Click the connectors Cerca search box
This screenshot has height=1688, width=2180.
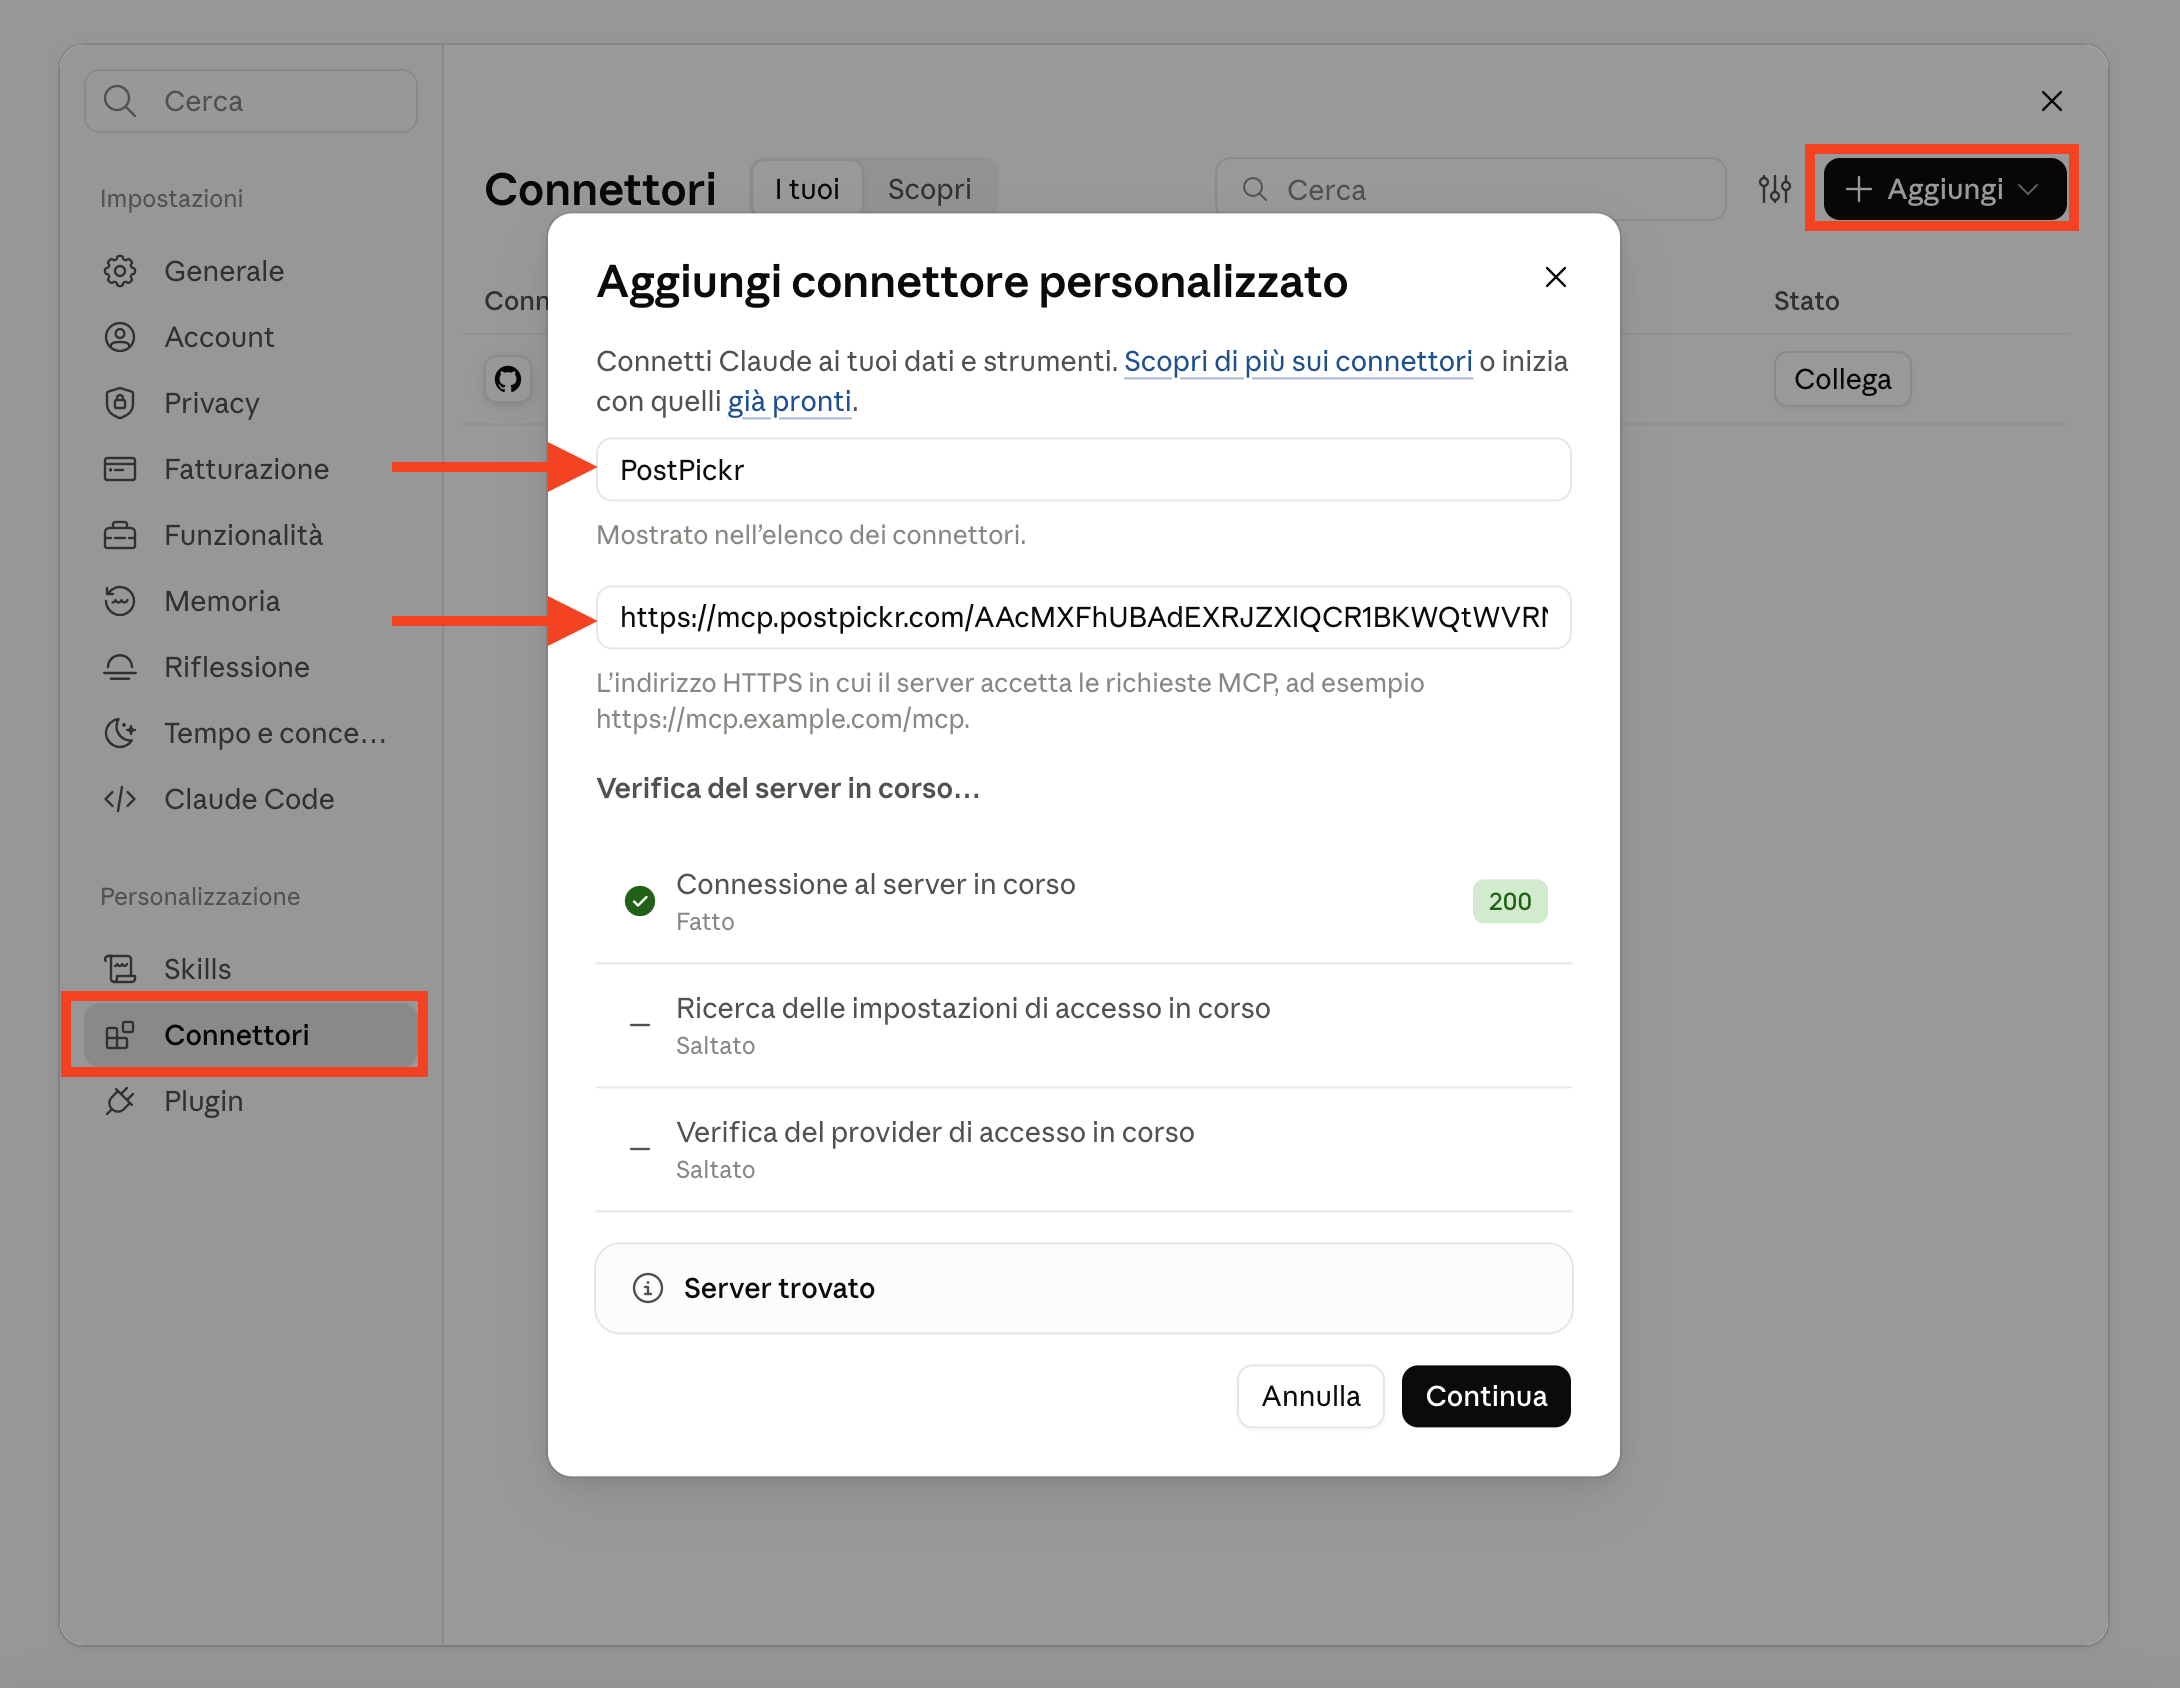pyautogui.click(x=1470, y=189)
